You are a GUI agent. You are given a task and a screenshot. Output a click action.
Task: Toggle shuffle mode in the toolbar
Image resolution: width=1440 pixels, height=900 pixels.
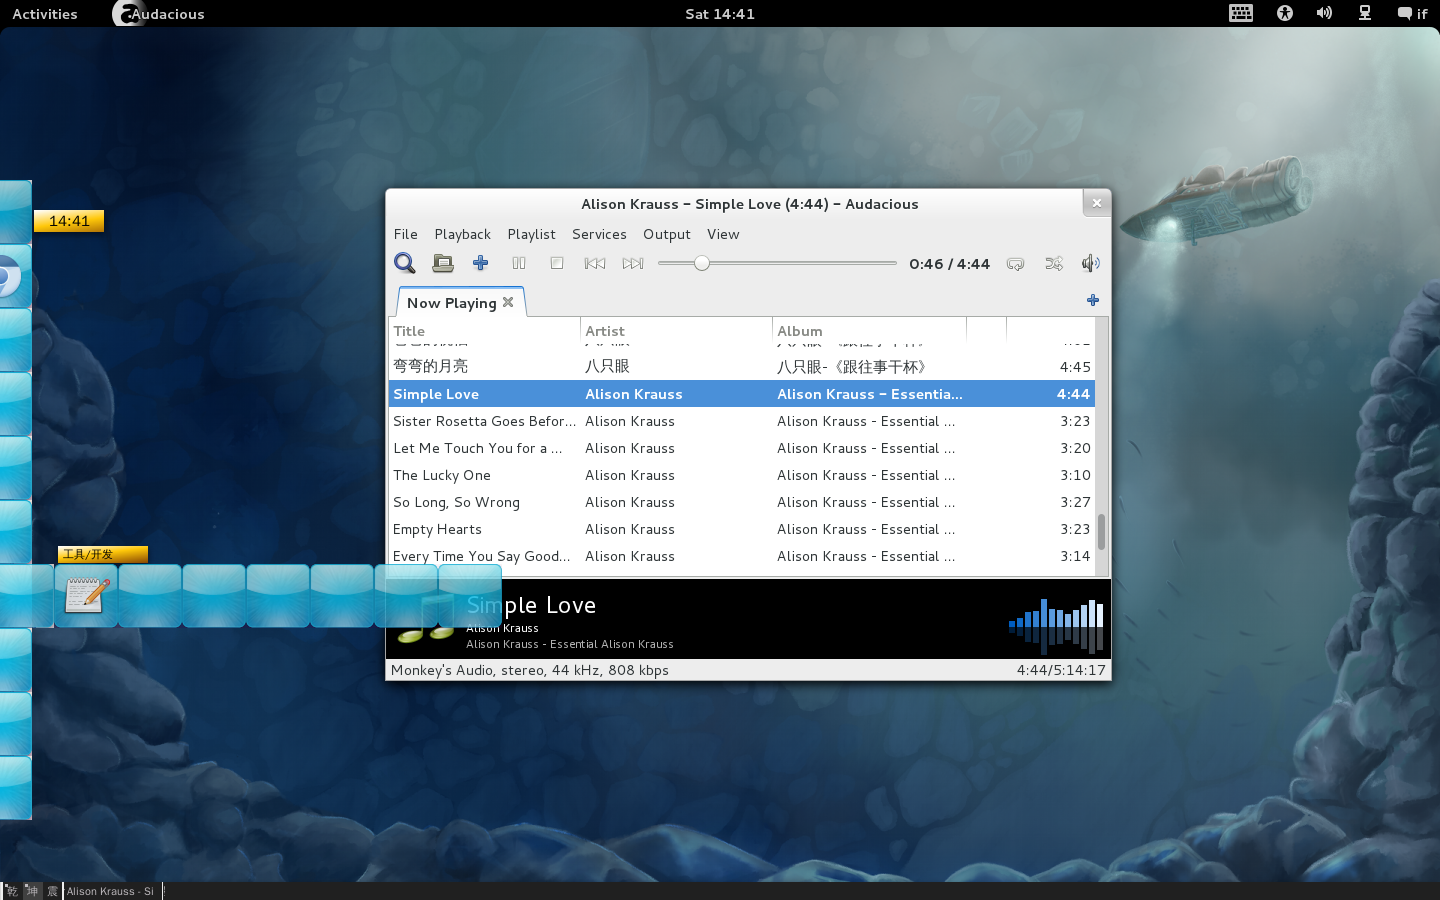click(x=1053, y=263)
